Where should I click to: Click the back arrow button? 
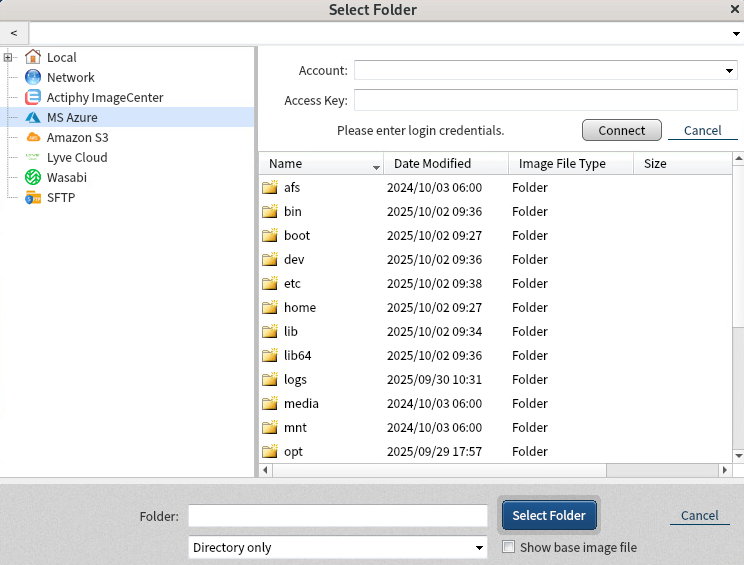point(14,34)
